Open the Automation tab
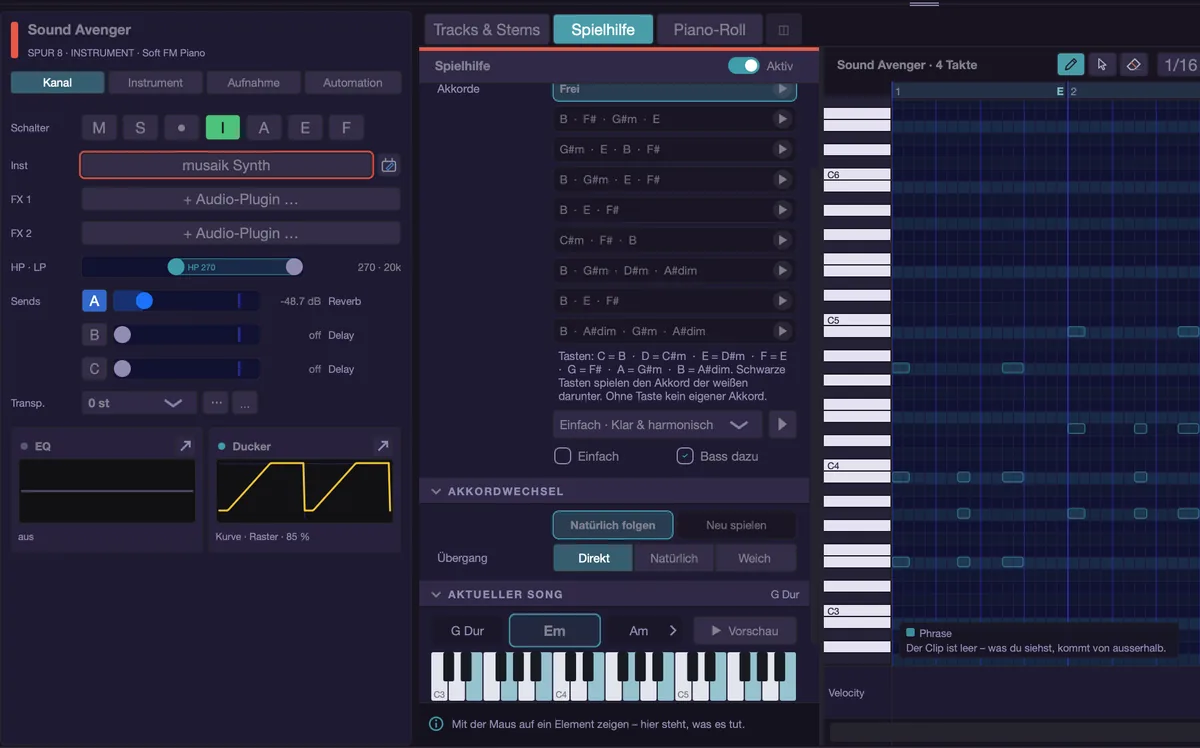 coord(353,83)
